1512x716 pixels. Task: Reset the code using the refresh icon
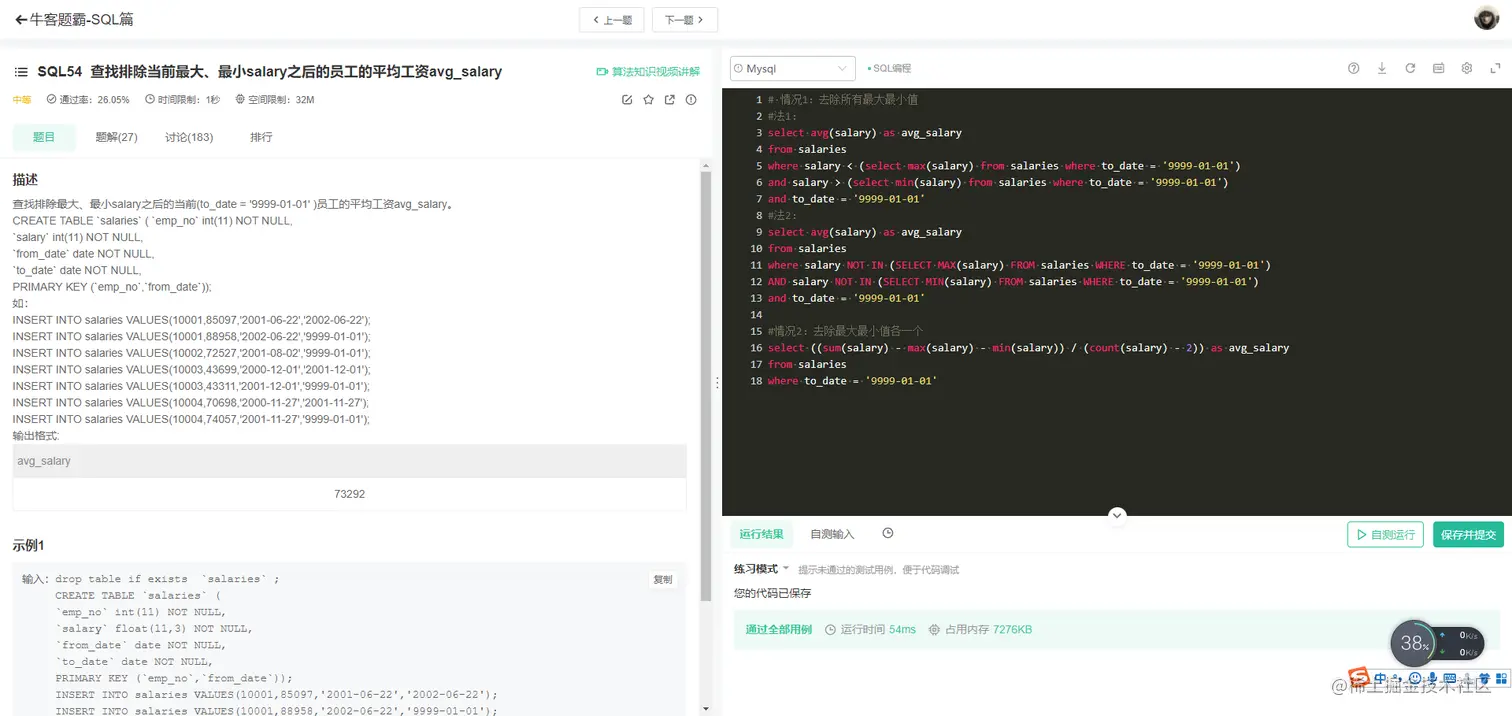[1410, 68]
